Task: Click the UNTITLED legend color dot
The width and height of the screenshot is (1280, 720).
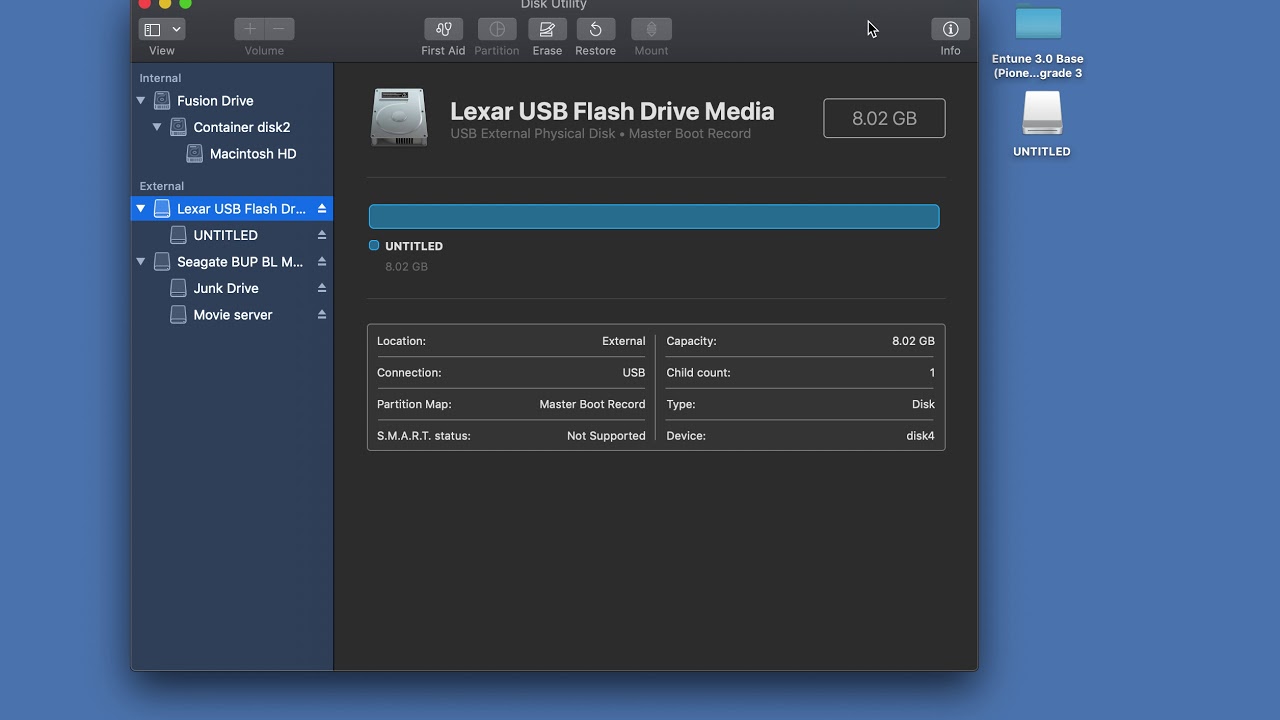Action: [374, 245]
